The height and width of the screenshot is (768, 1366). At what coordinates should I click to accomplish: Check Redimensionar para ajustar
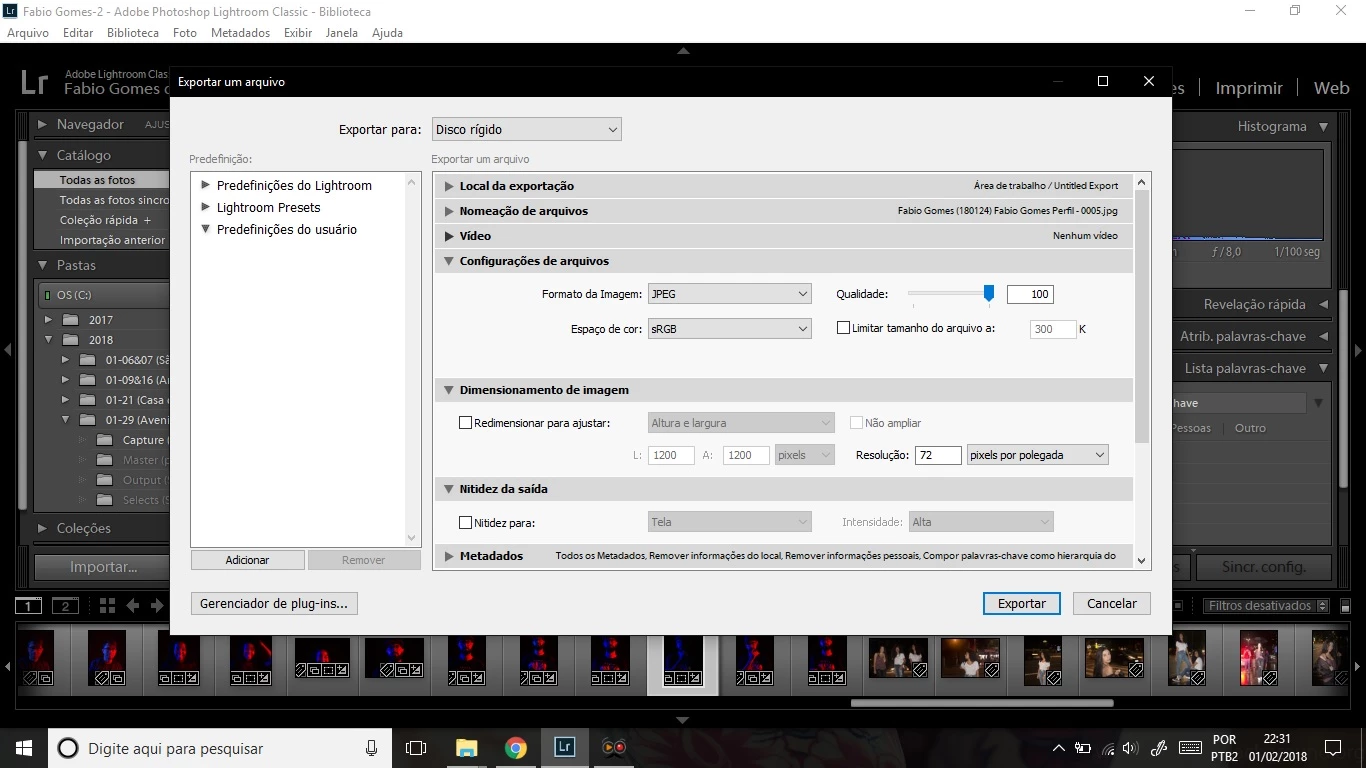(x=465, y=423)
